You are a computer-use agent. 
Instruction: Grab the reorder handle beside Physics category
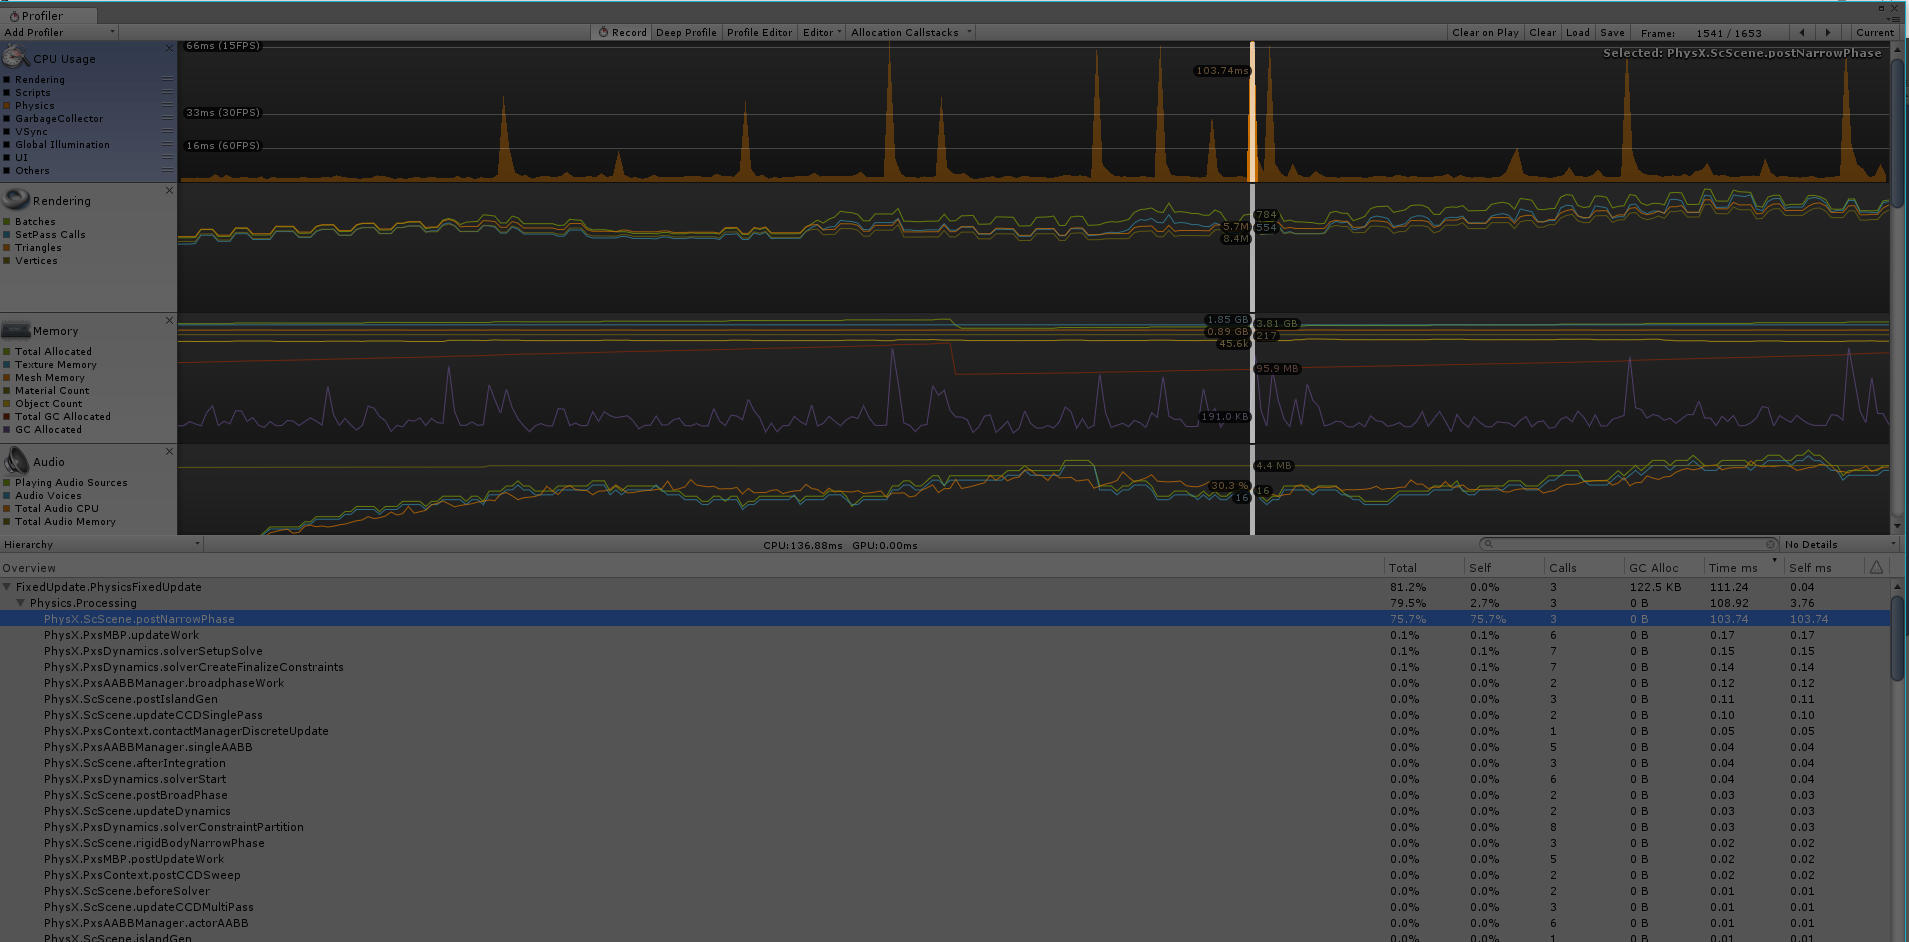[x=167, y=105]
